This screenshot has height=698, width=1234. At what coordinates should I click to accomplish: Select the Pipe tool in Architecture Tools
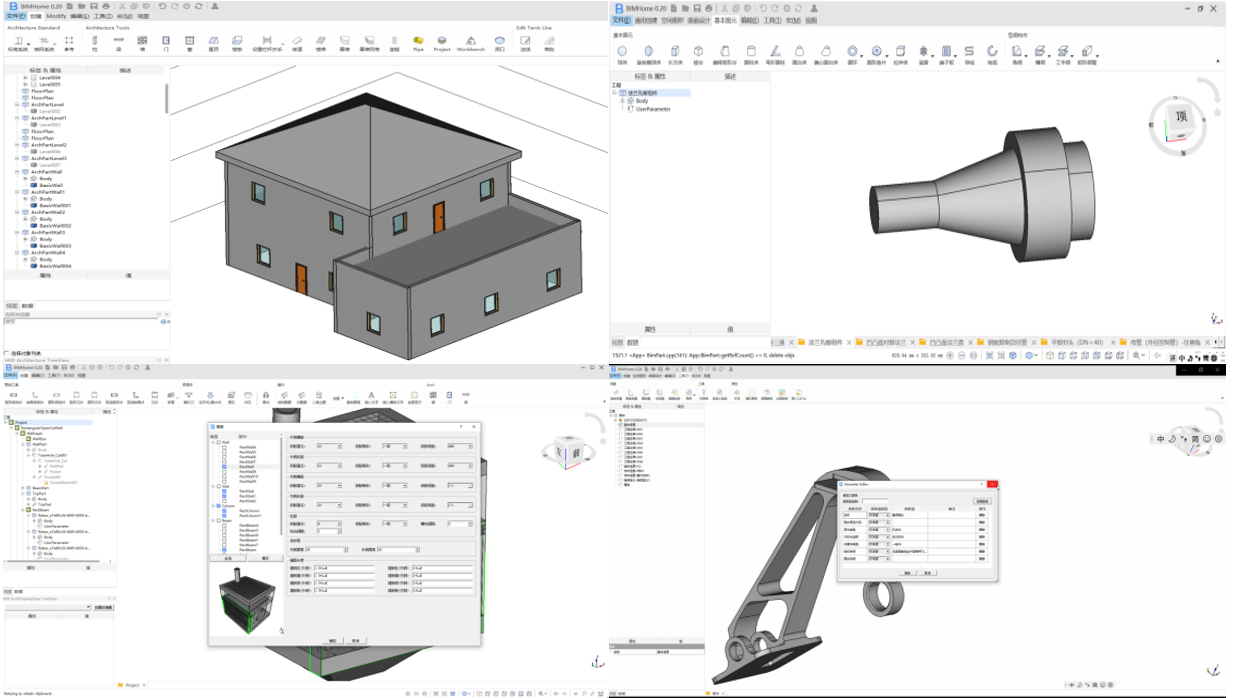pos(418,42)
